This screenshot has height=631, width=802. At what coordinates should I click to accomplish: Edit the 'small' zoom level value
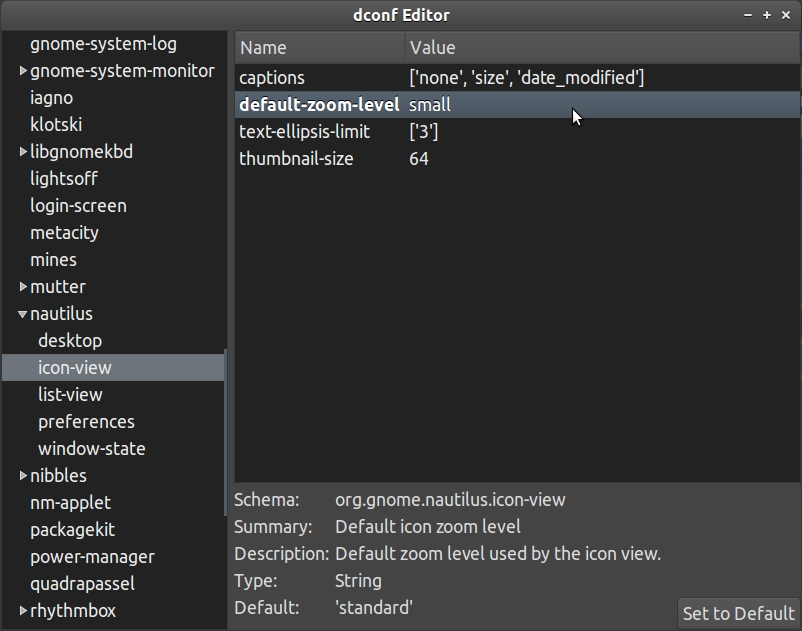(430, 105)
